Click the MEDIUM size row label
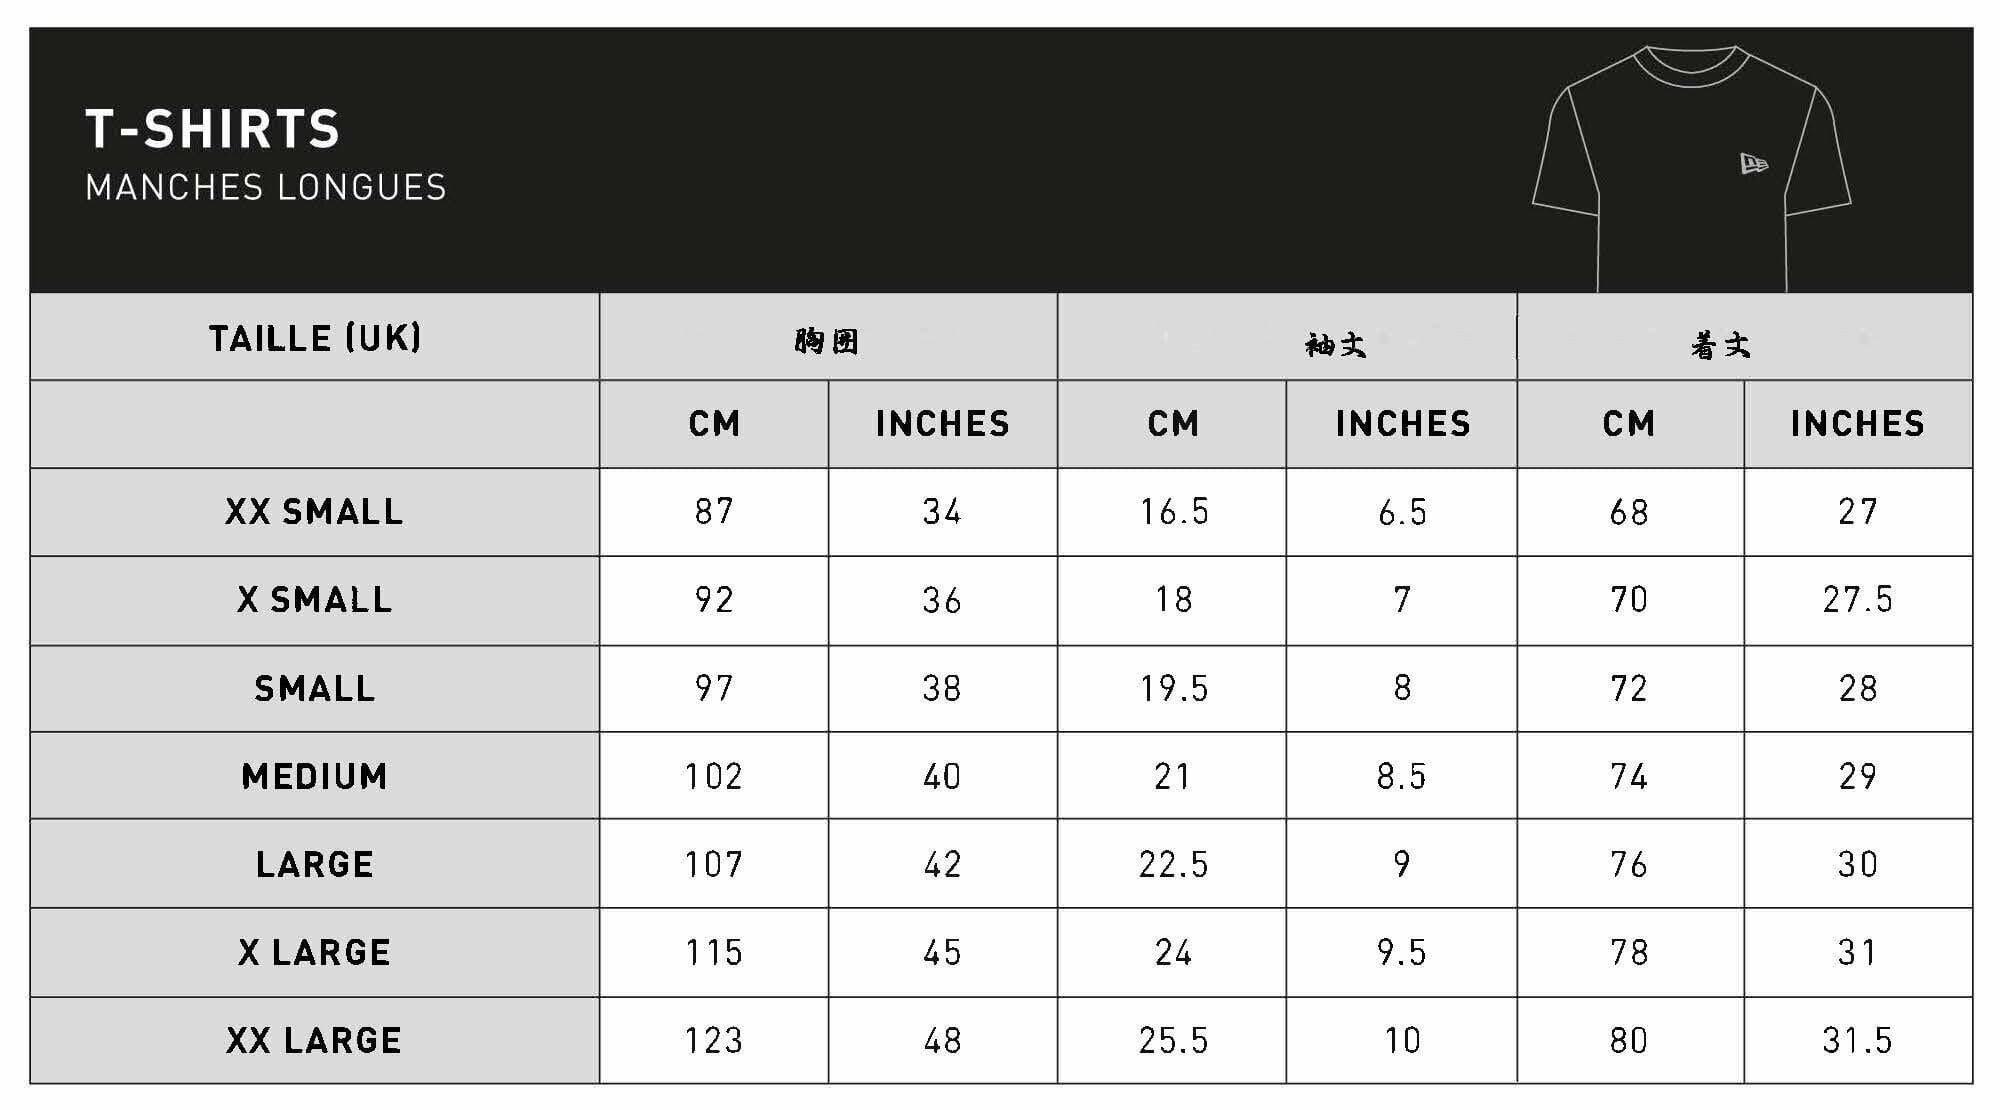2000x1110 pixels. pos(314,777)
